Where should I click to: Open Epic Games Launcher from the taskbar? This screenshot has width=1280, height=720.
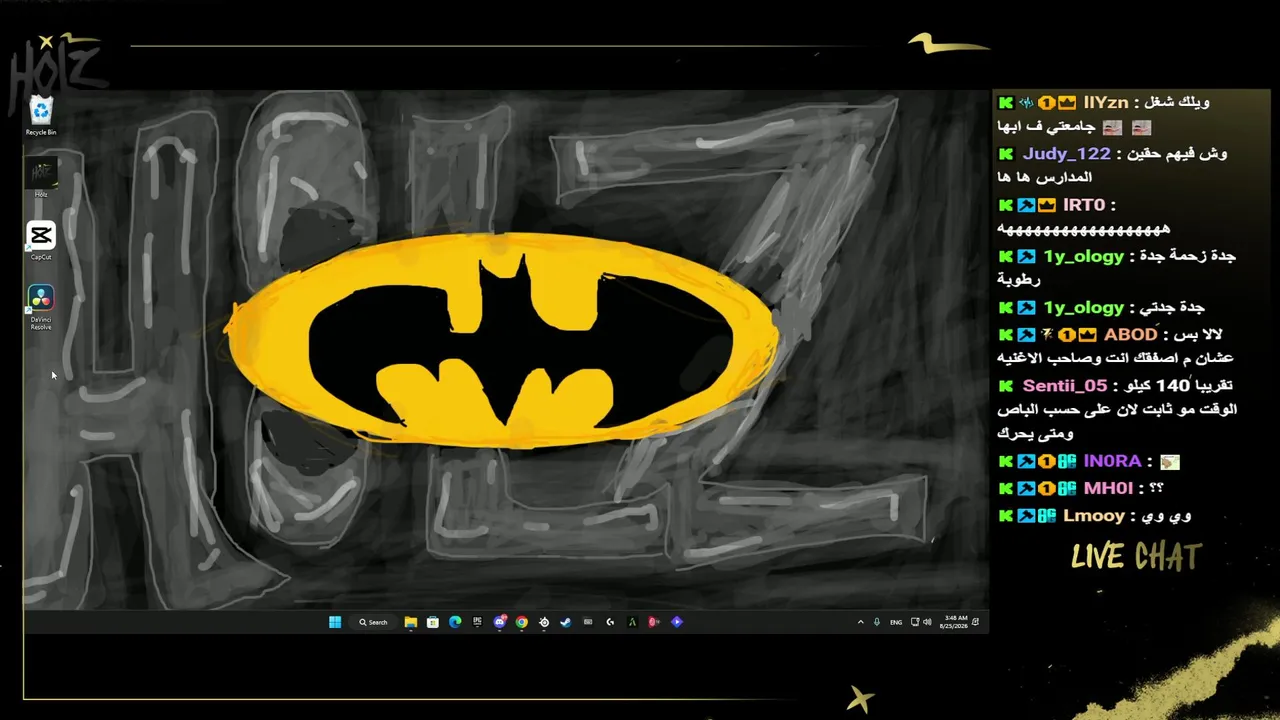click(477, 622)
